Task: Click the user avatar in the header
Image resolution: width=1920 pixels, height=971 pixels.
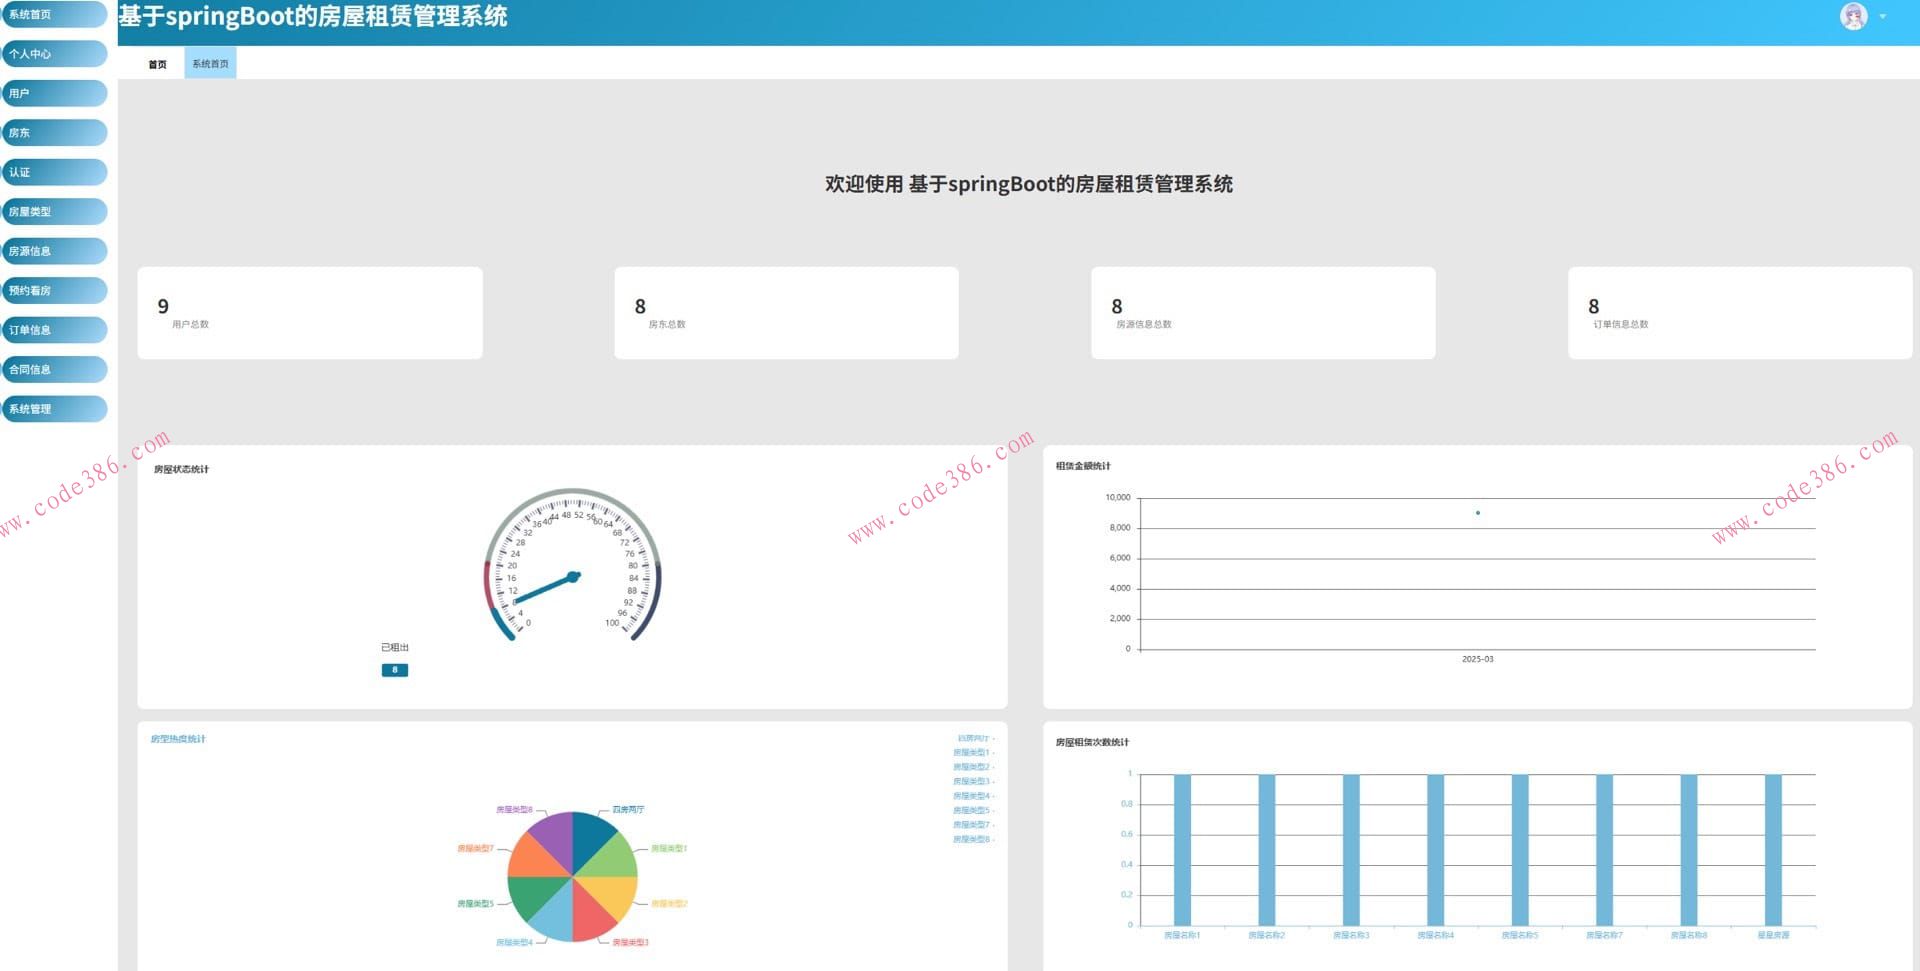Action: tap(1853, 17)
